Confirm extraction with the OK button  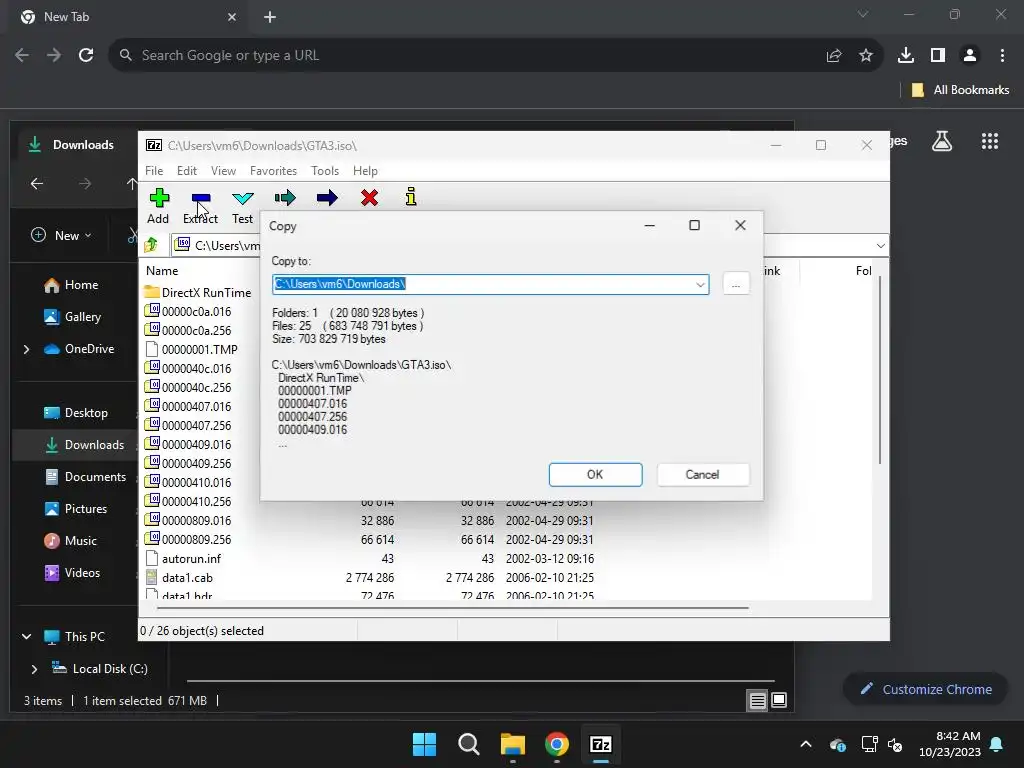(595, 475)
